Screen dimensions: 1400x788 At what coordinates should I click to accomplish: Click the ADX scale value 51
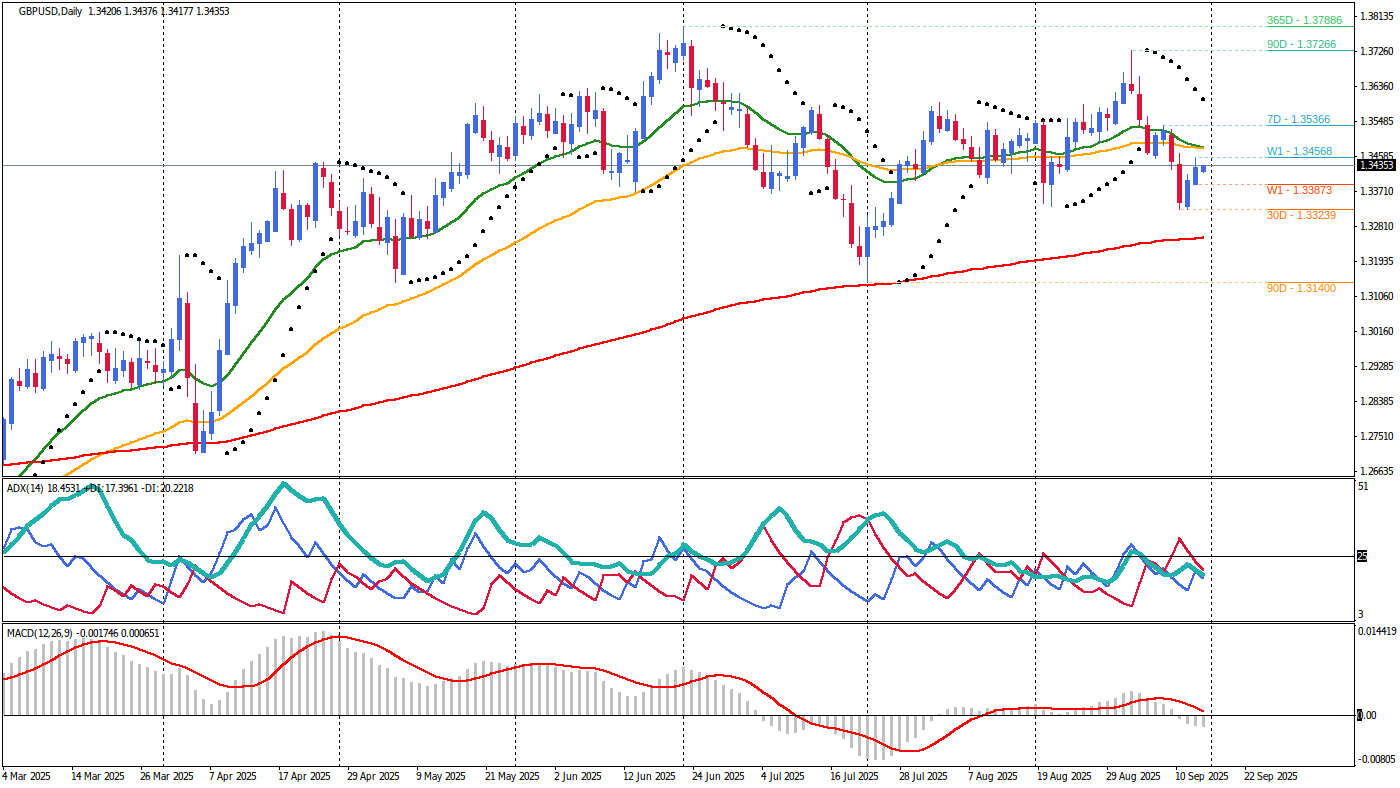pos(1362,487)
